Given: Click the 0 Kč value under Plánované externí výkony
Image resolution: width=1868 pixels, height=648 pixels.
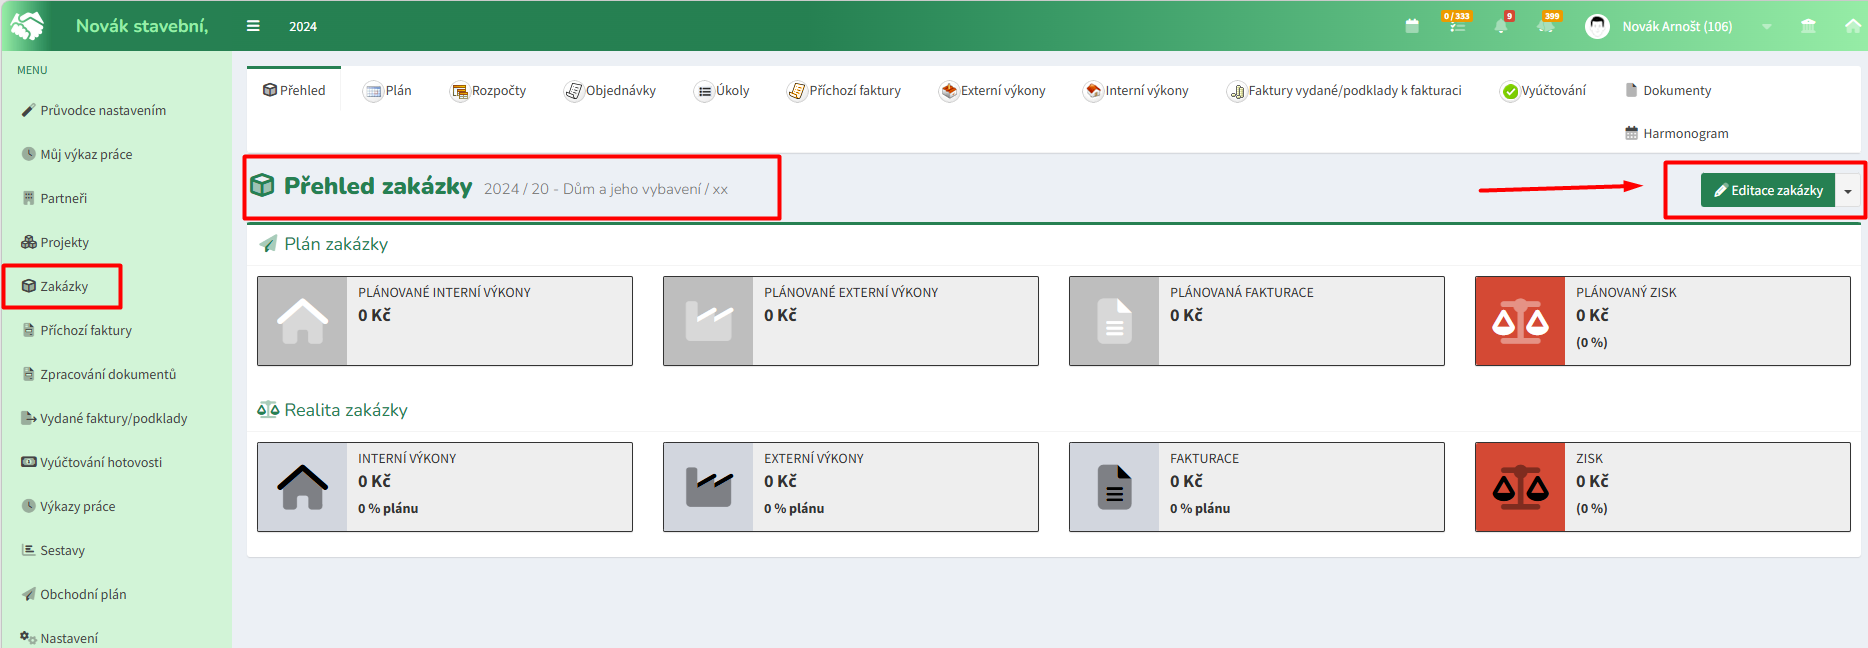Looking at the screenshot, I should 780,315.
